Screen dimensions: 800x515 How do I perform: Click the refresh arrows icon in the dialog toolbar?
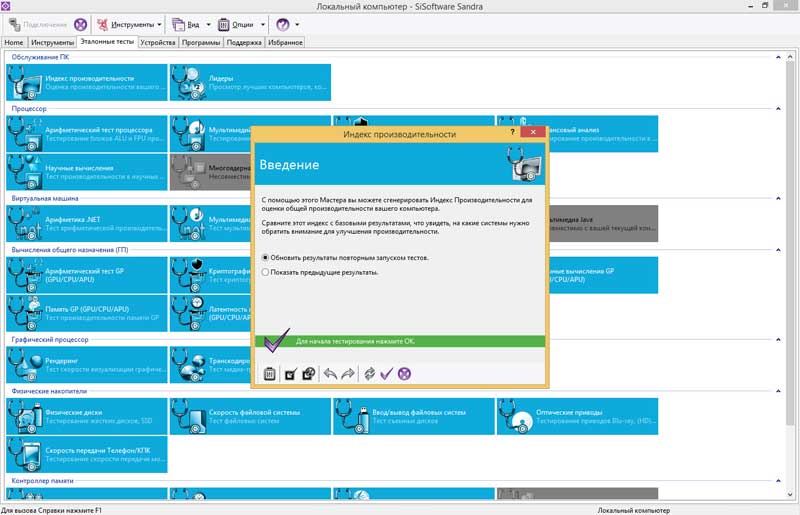[369, 374]
